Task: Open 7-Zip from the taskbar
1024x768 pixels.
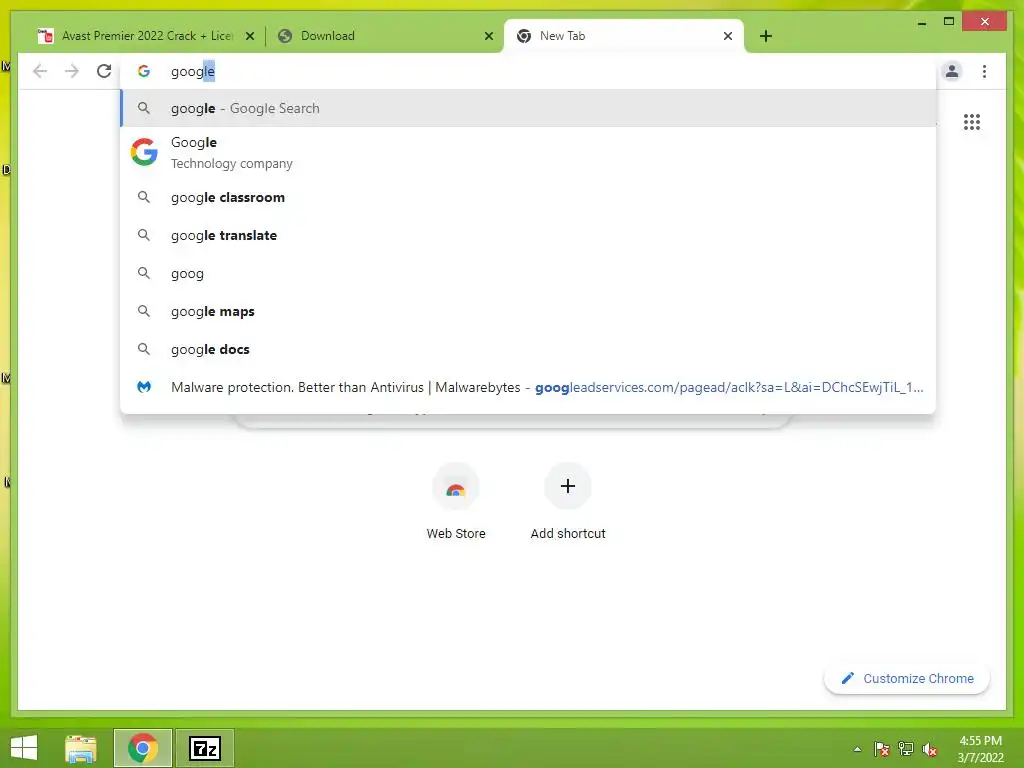Action: [204, 748]
